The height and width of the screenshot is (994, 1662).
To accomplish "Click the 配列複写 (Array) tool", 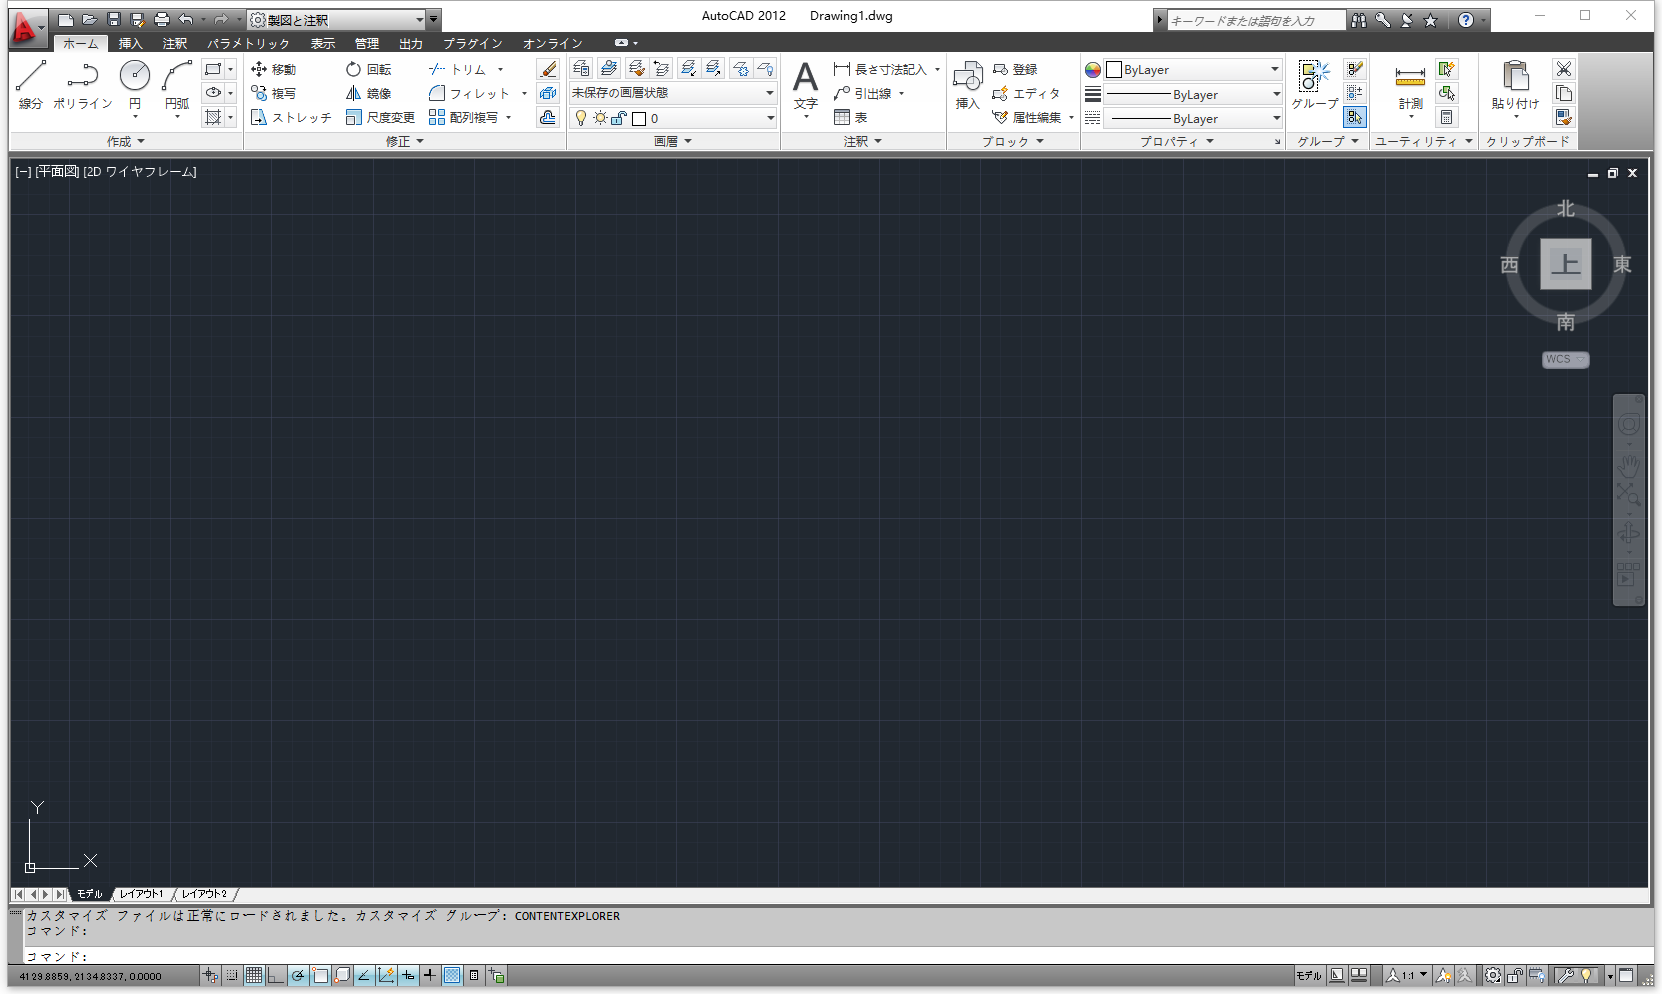I will coord(463,117).
